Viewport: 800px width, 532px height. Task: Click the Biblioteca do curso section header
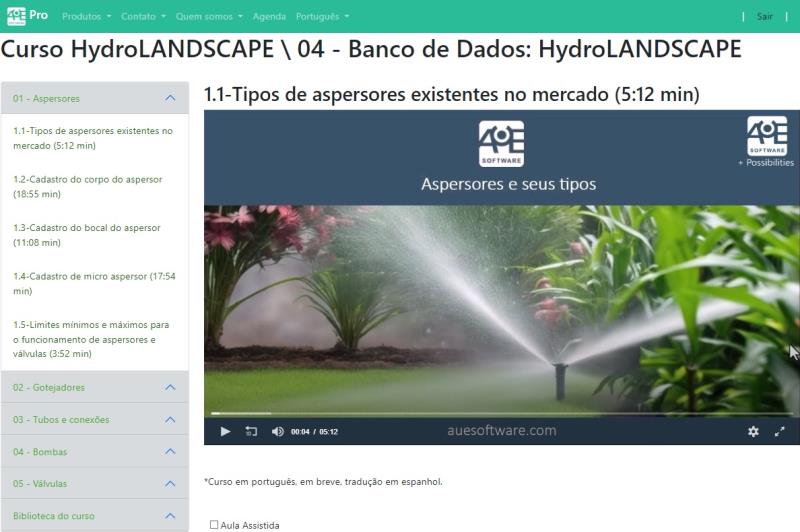point(95,516)
